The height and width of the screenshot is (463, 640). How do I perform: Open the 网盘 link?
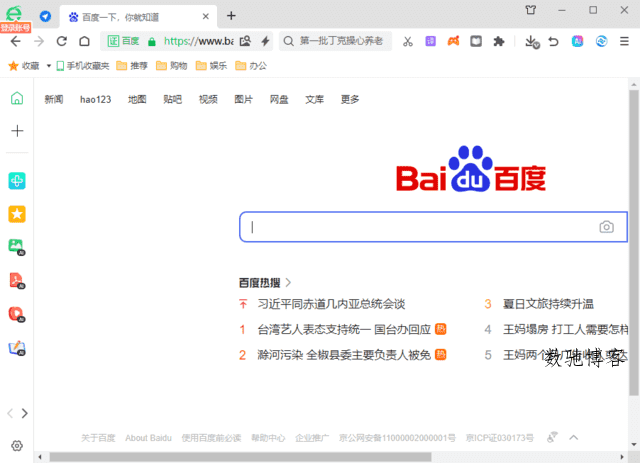coord(279,99)
